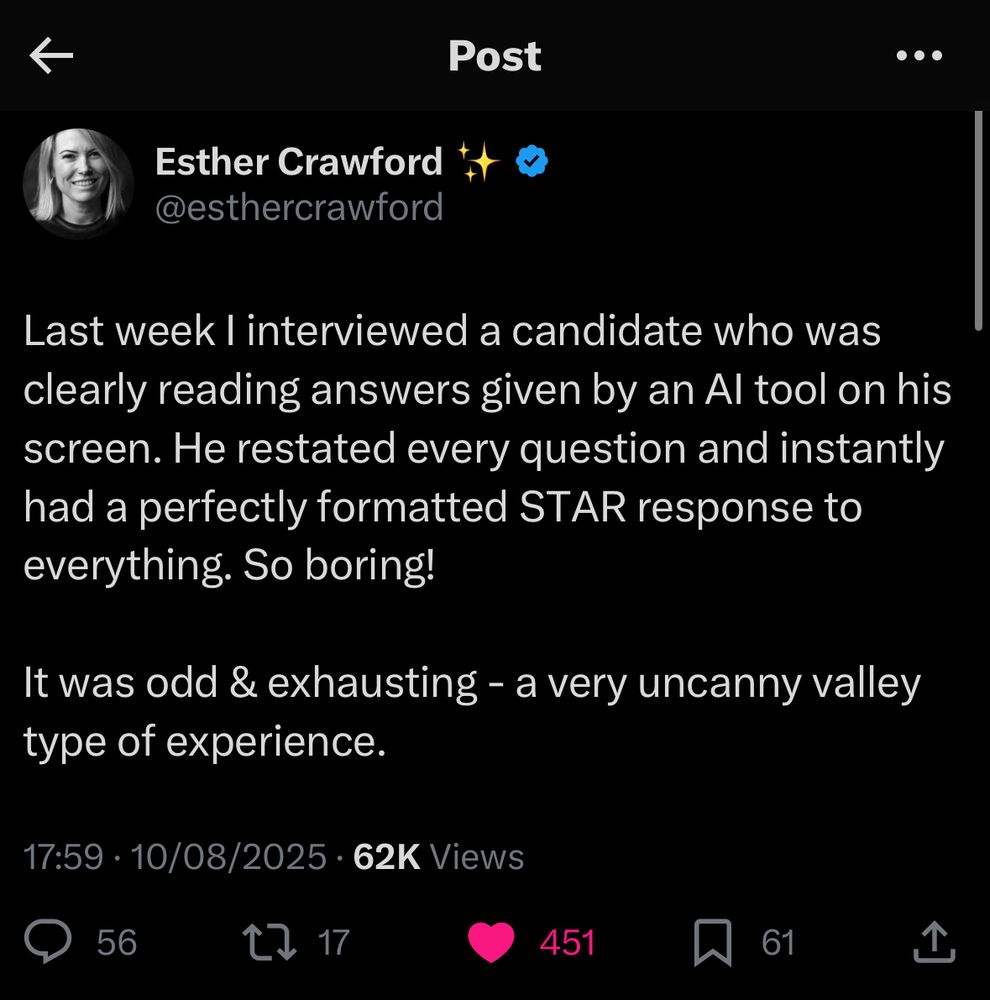Click the 451 likes count

(567, 943)
